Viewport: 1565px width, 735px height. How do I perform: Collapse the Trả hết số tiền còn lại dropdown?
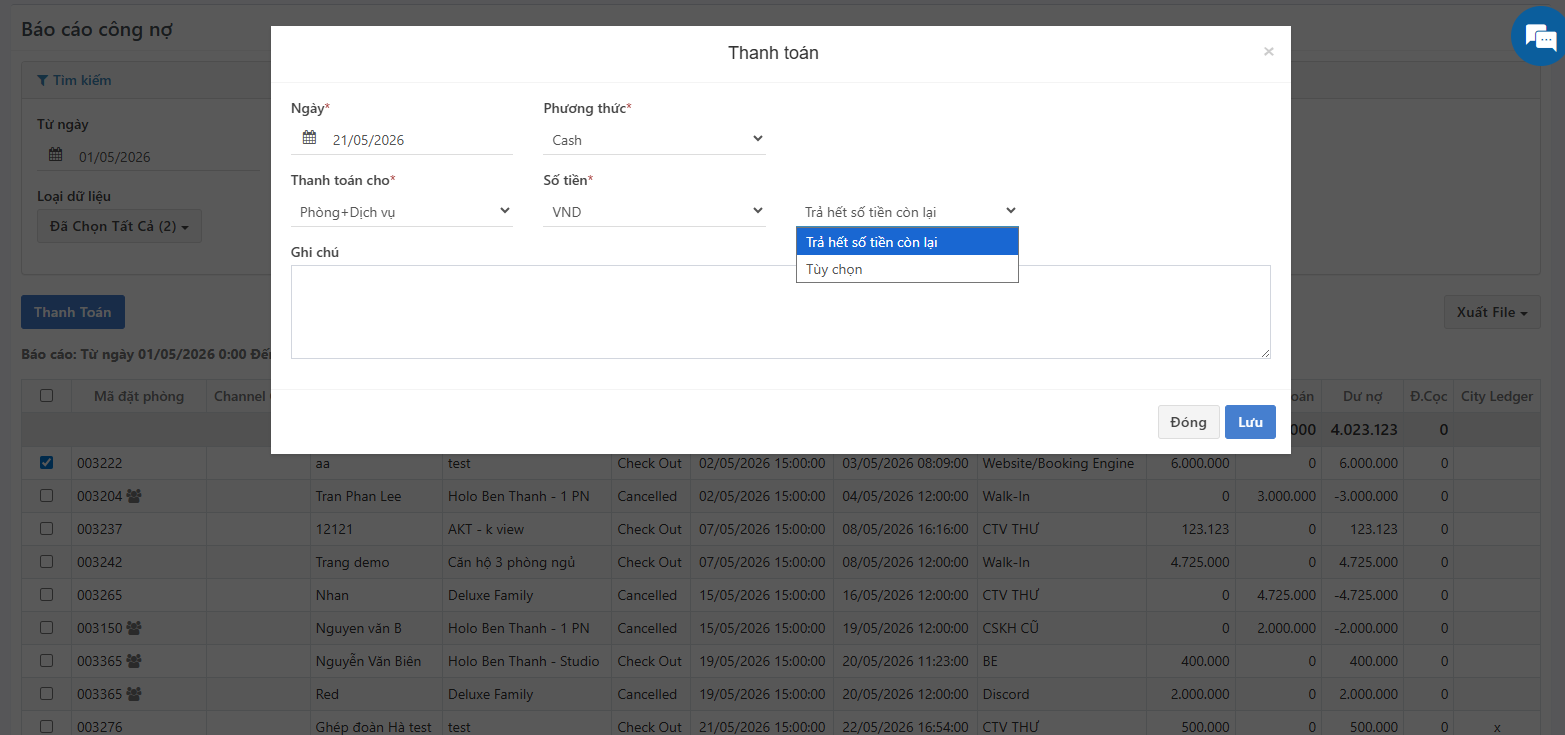pos(907,212)
